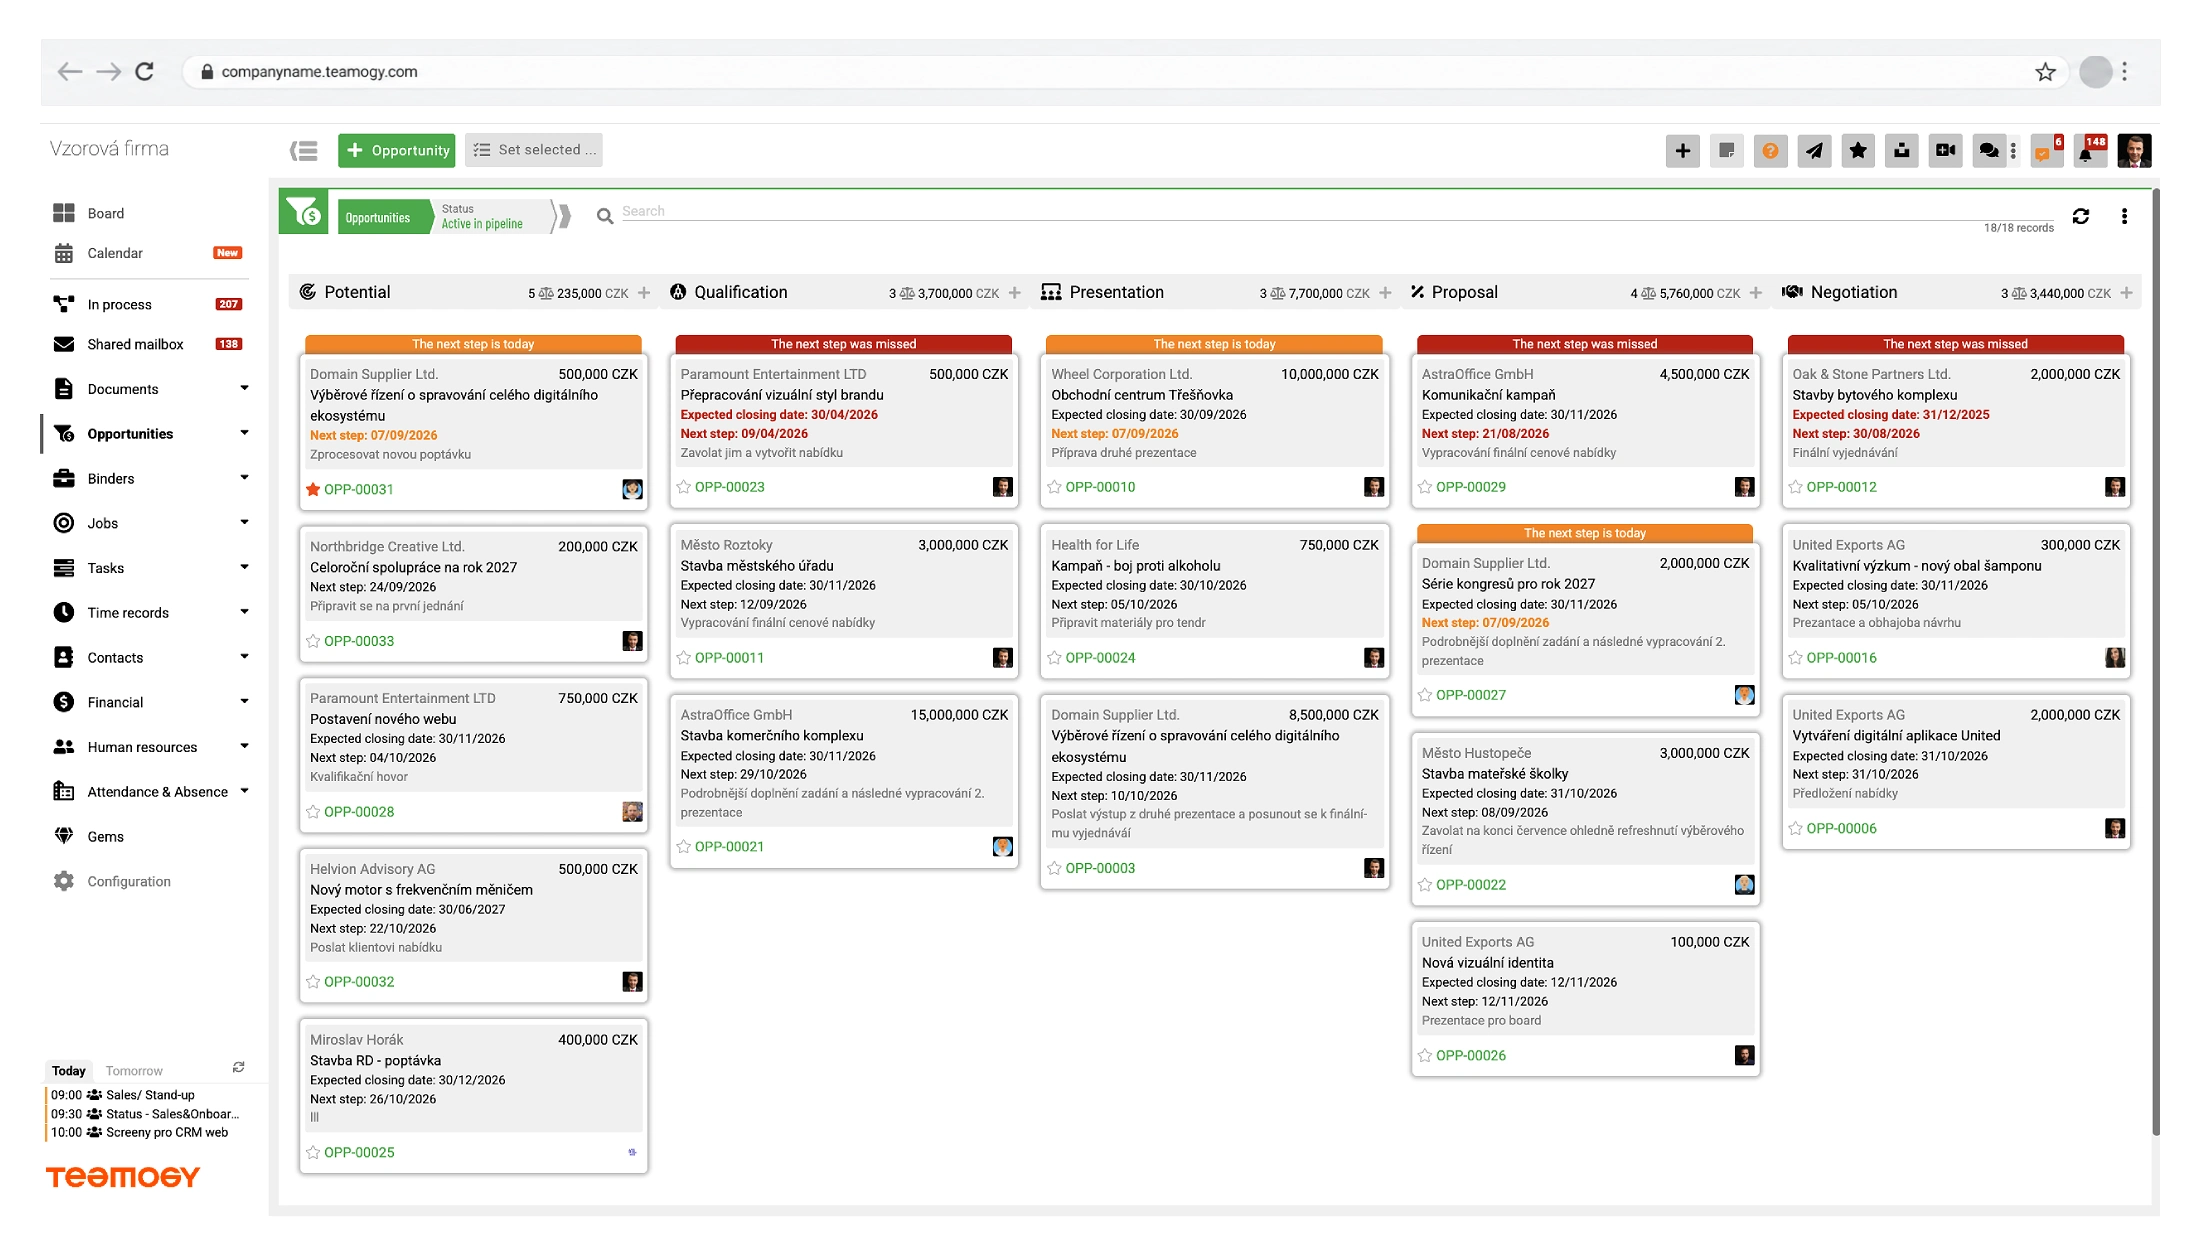Click the sticky note icon in toolbar
The height and width of the screenshot is (1255, 2200).
1727,151
